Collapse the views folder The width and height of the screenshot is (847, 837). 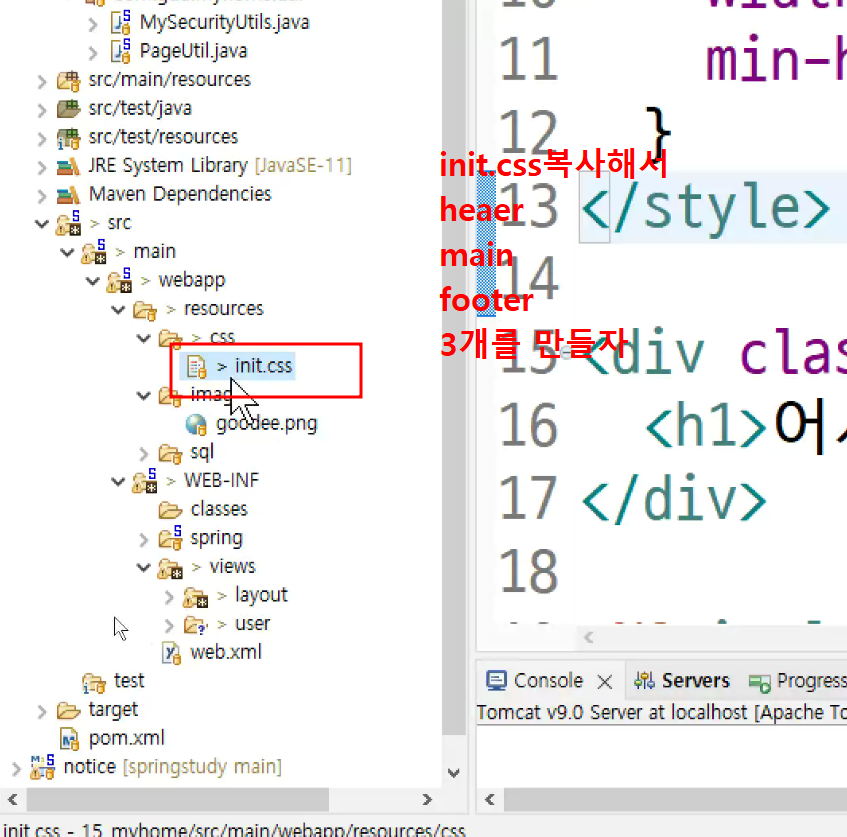point(144,567)
